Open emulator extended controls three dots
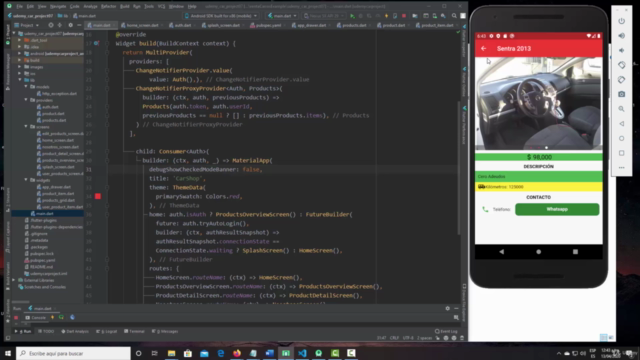Image resolution: width=640 pixels, height=360 pixels. pos(621,168)
